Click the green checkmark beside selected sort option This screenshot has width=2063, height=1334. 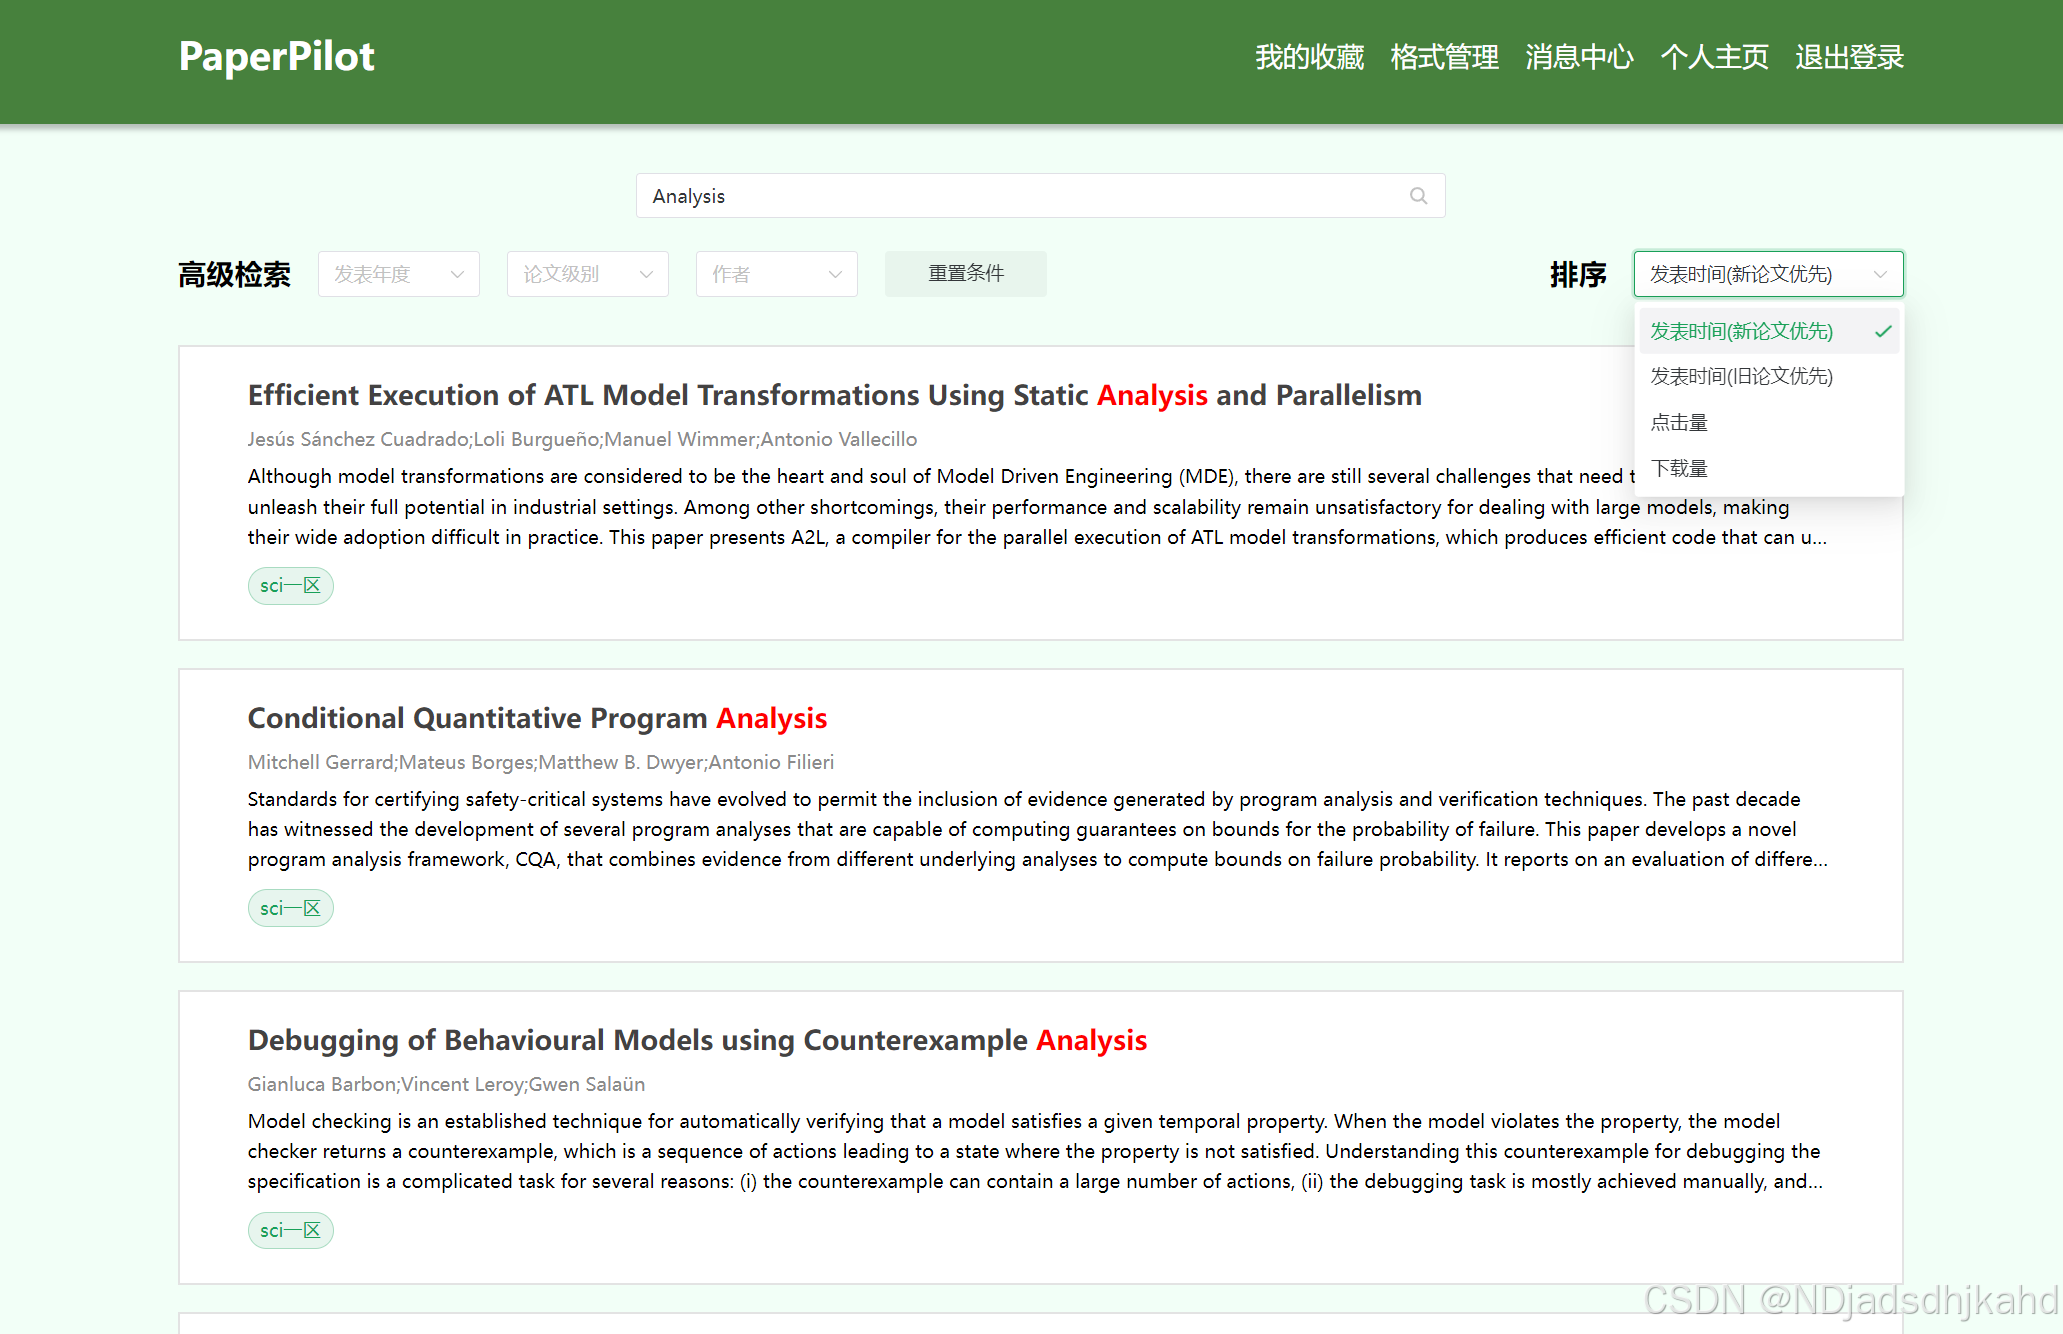pyautogui.click(x=1883, y=331)
